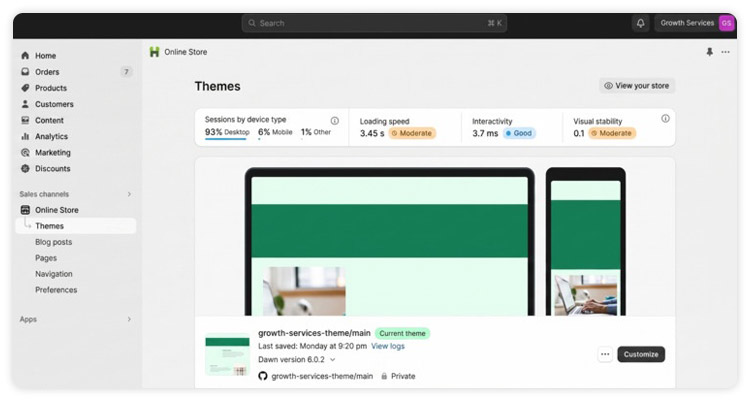This screenshot has width=750, height=400.
Task: Click the info icon beside Sessions by device type
Action: (x=335, y=121)
